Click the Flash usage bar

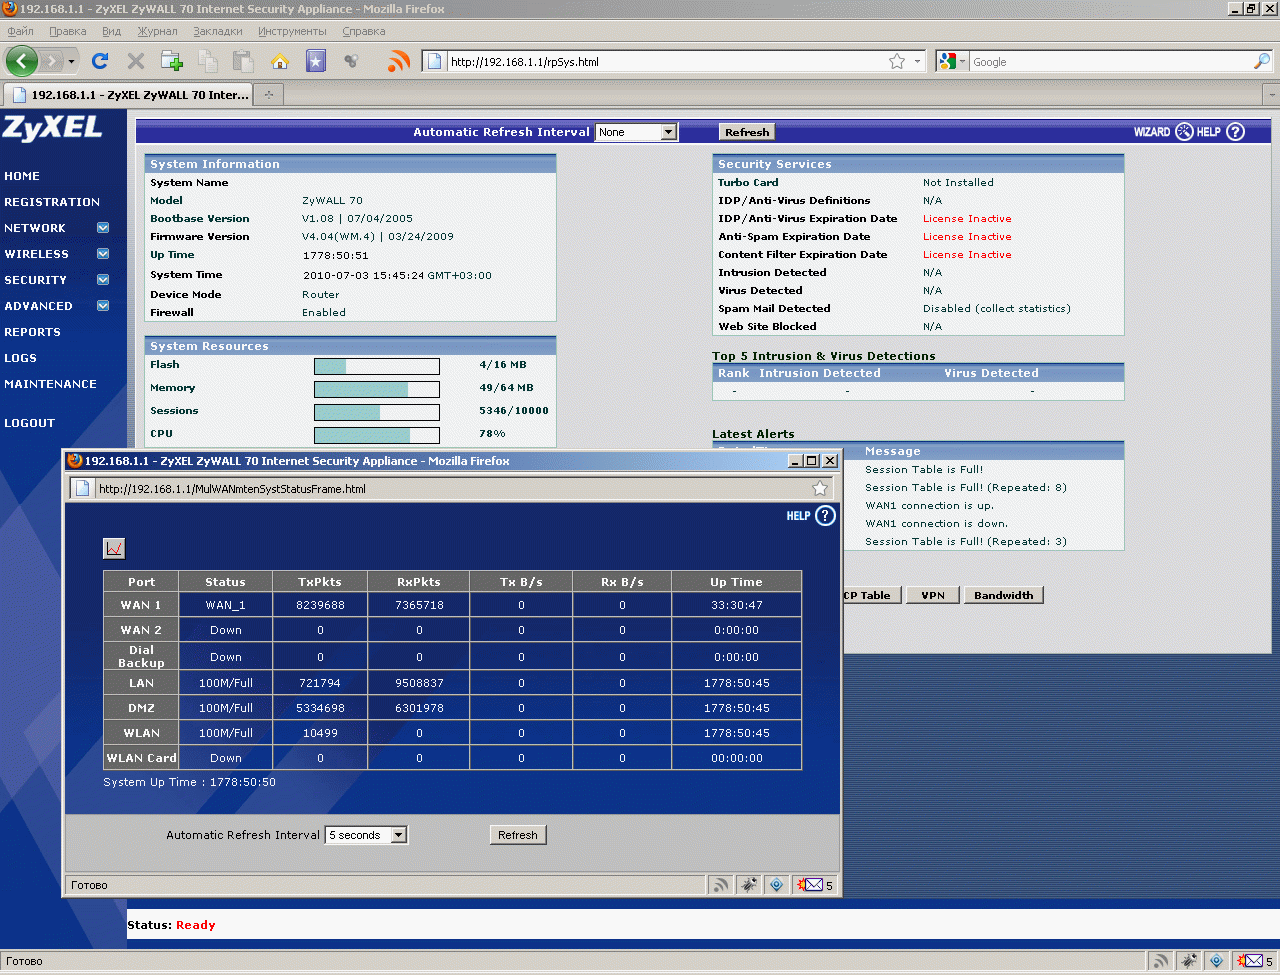[x=377, y=366]
